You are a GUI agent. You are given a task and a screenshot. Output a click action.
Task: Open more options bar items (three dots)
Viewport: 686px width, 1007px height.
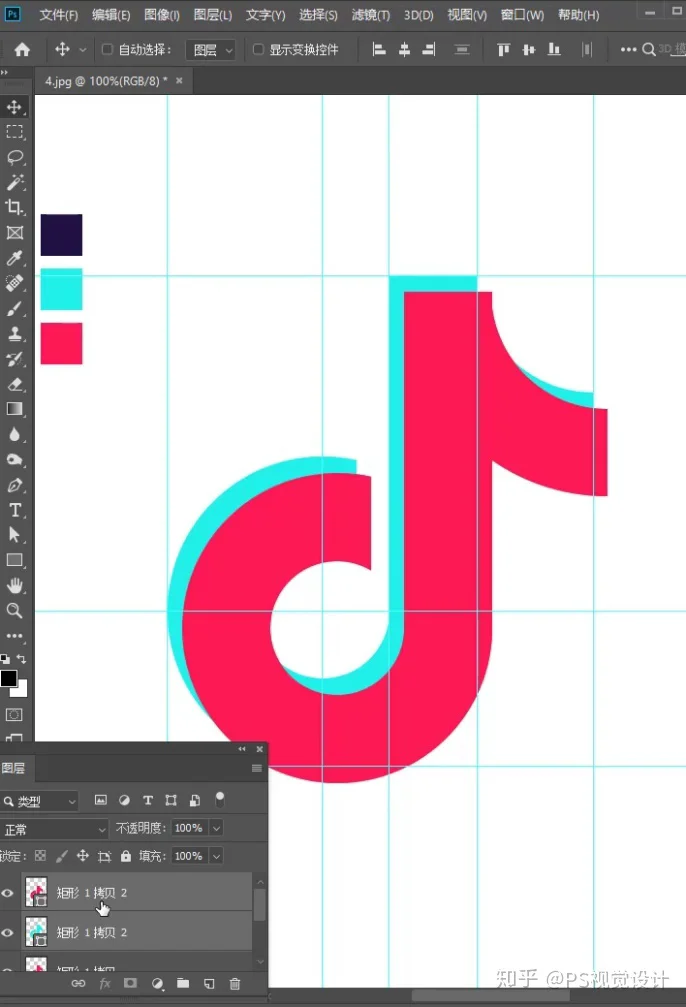tap(628, 49)
